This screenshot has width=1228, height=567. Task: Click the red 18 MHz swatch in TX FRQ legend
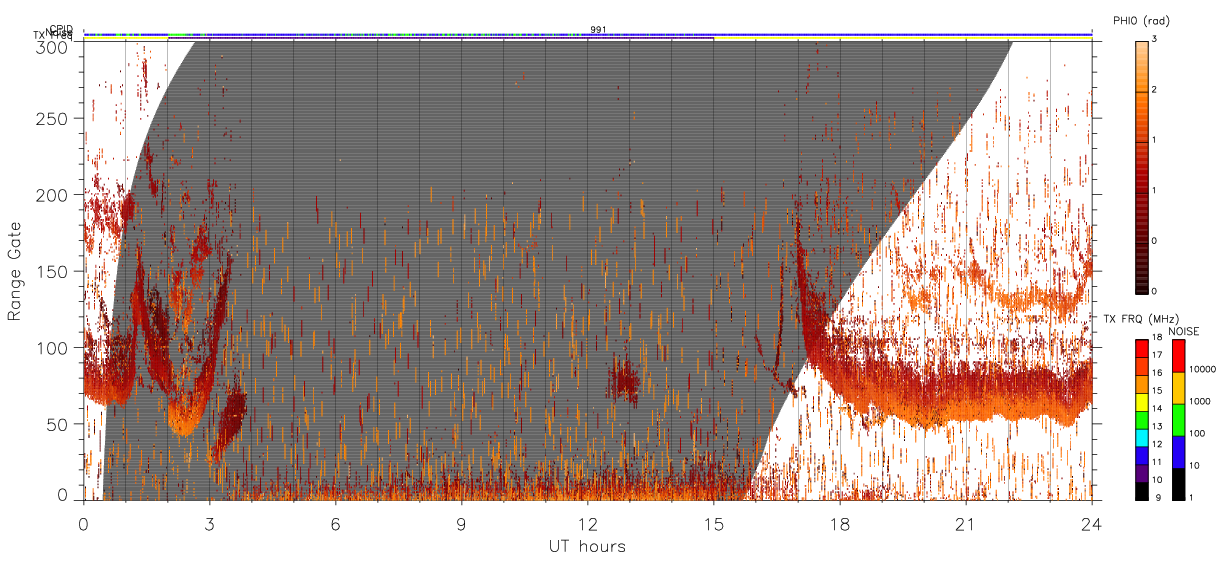click(1141, 347)
